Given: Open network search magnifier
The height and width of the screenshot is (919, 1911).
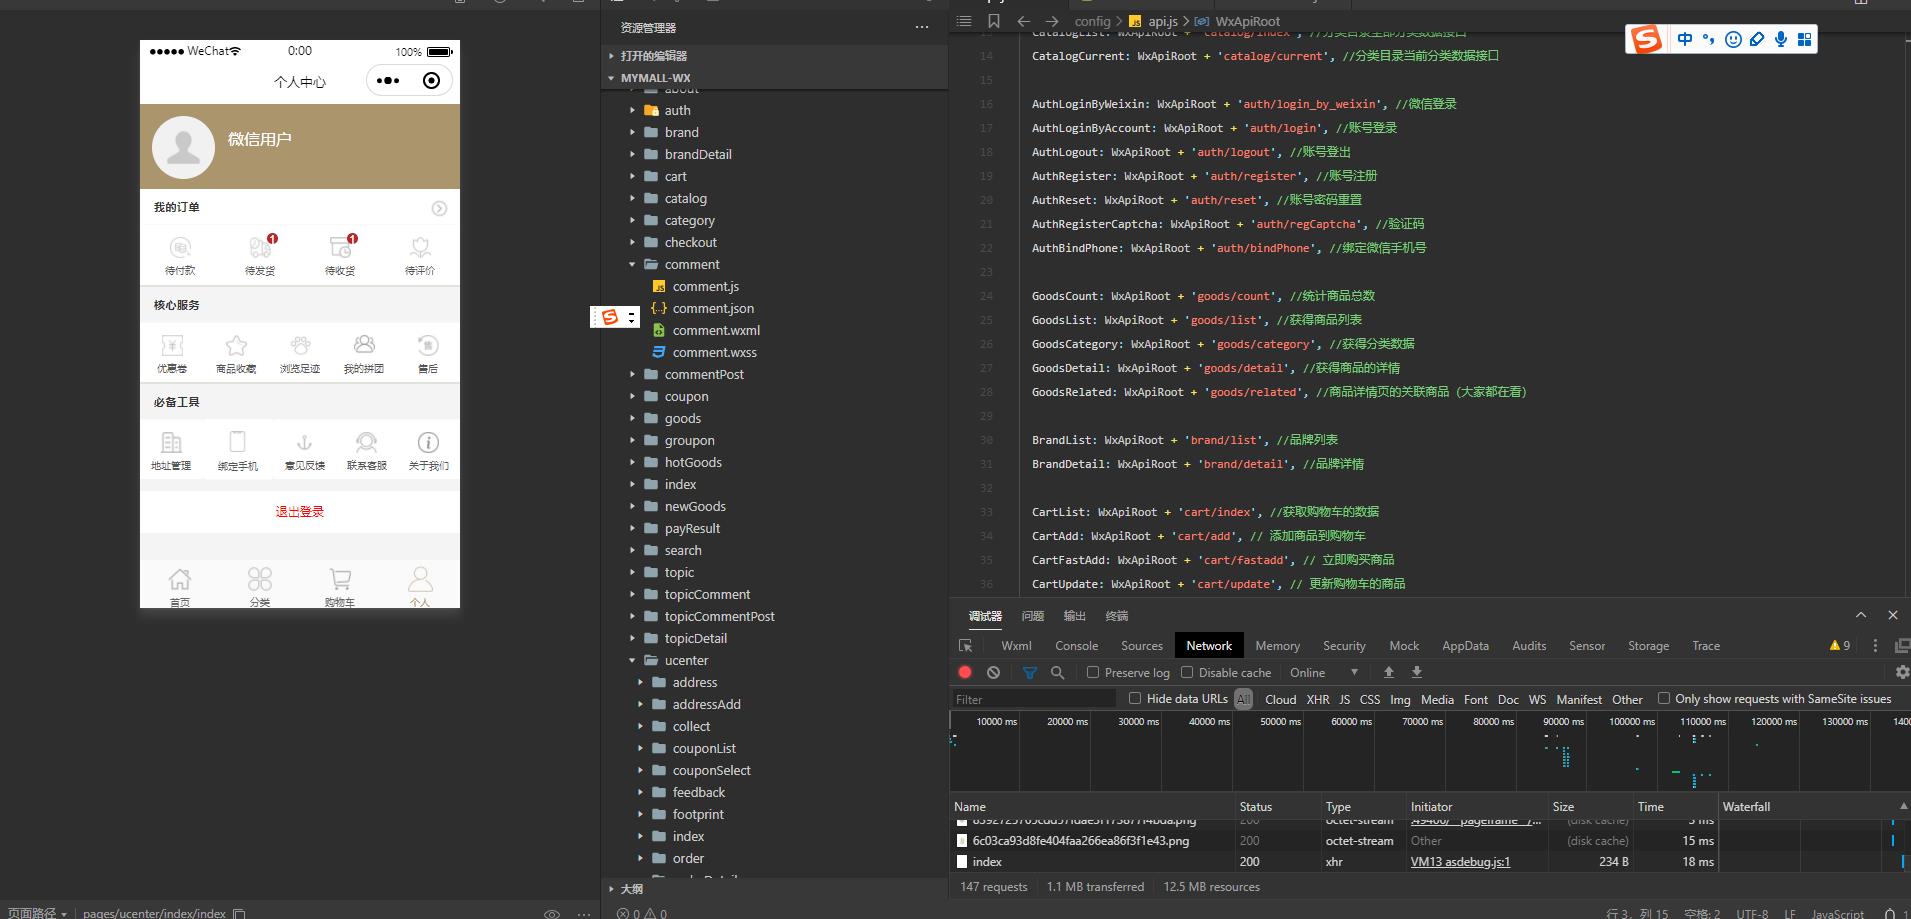Looking at the screenshot, I should (1058, 672).
